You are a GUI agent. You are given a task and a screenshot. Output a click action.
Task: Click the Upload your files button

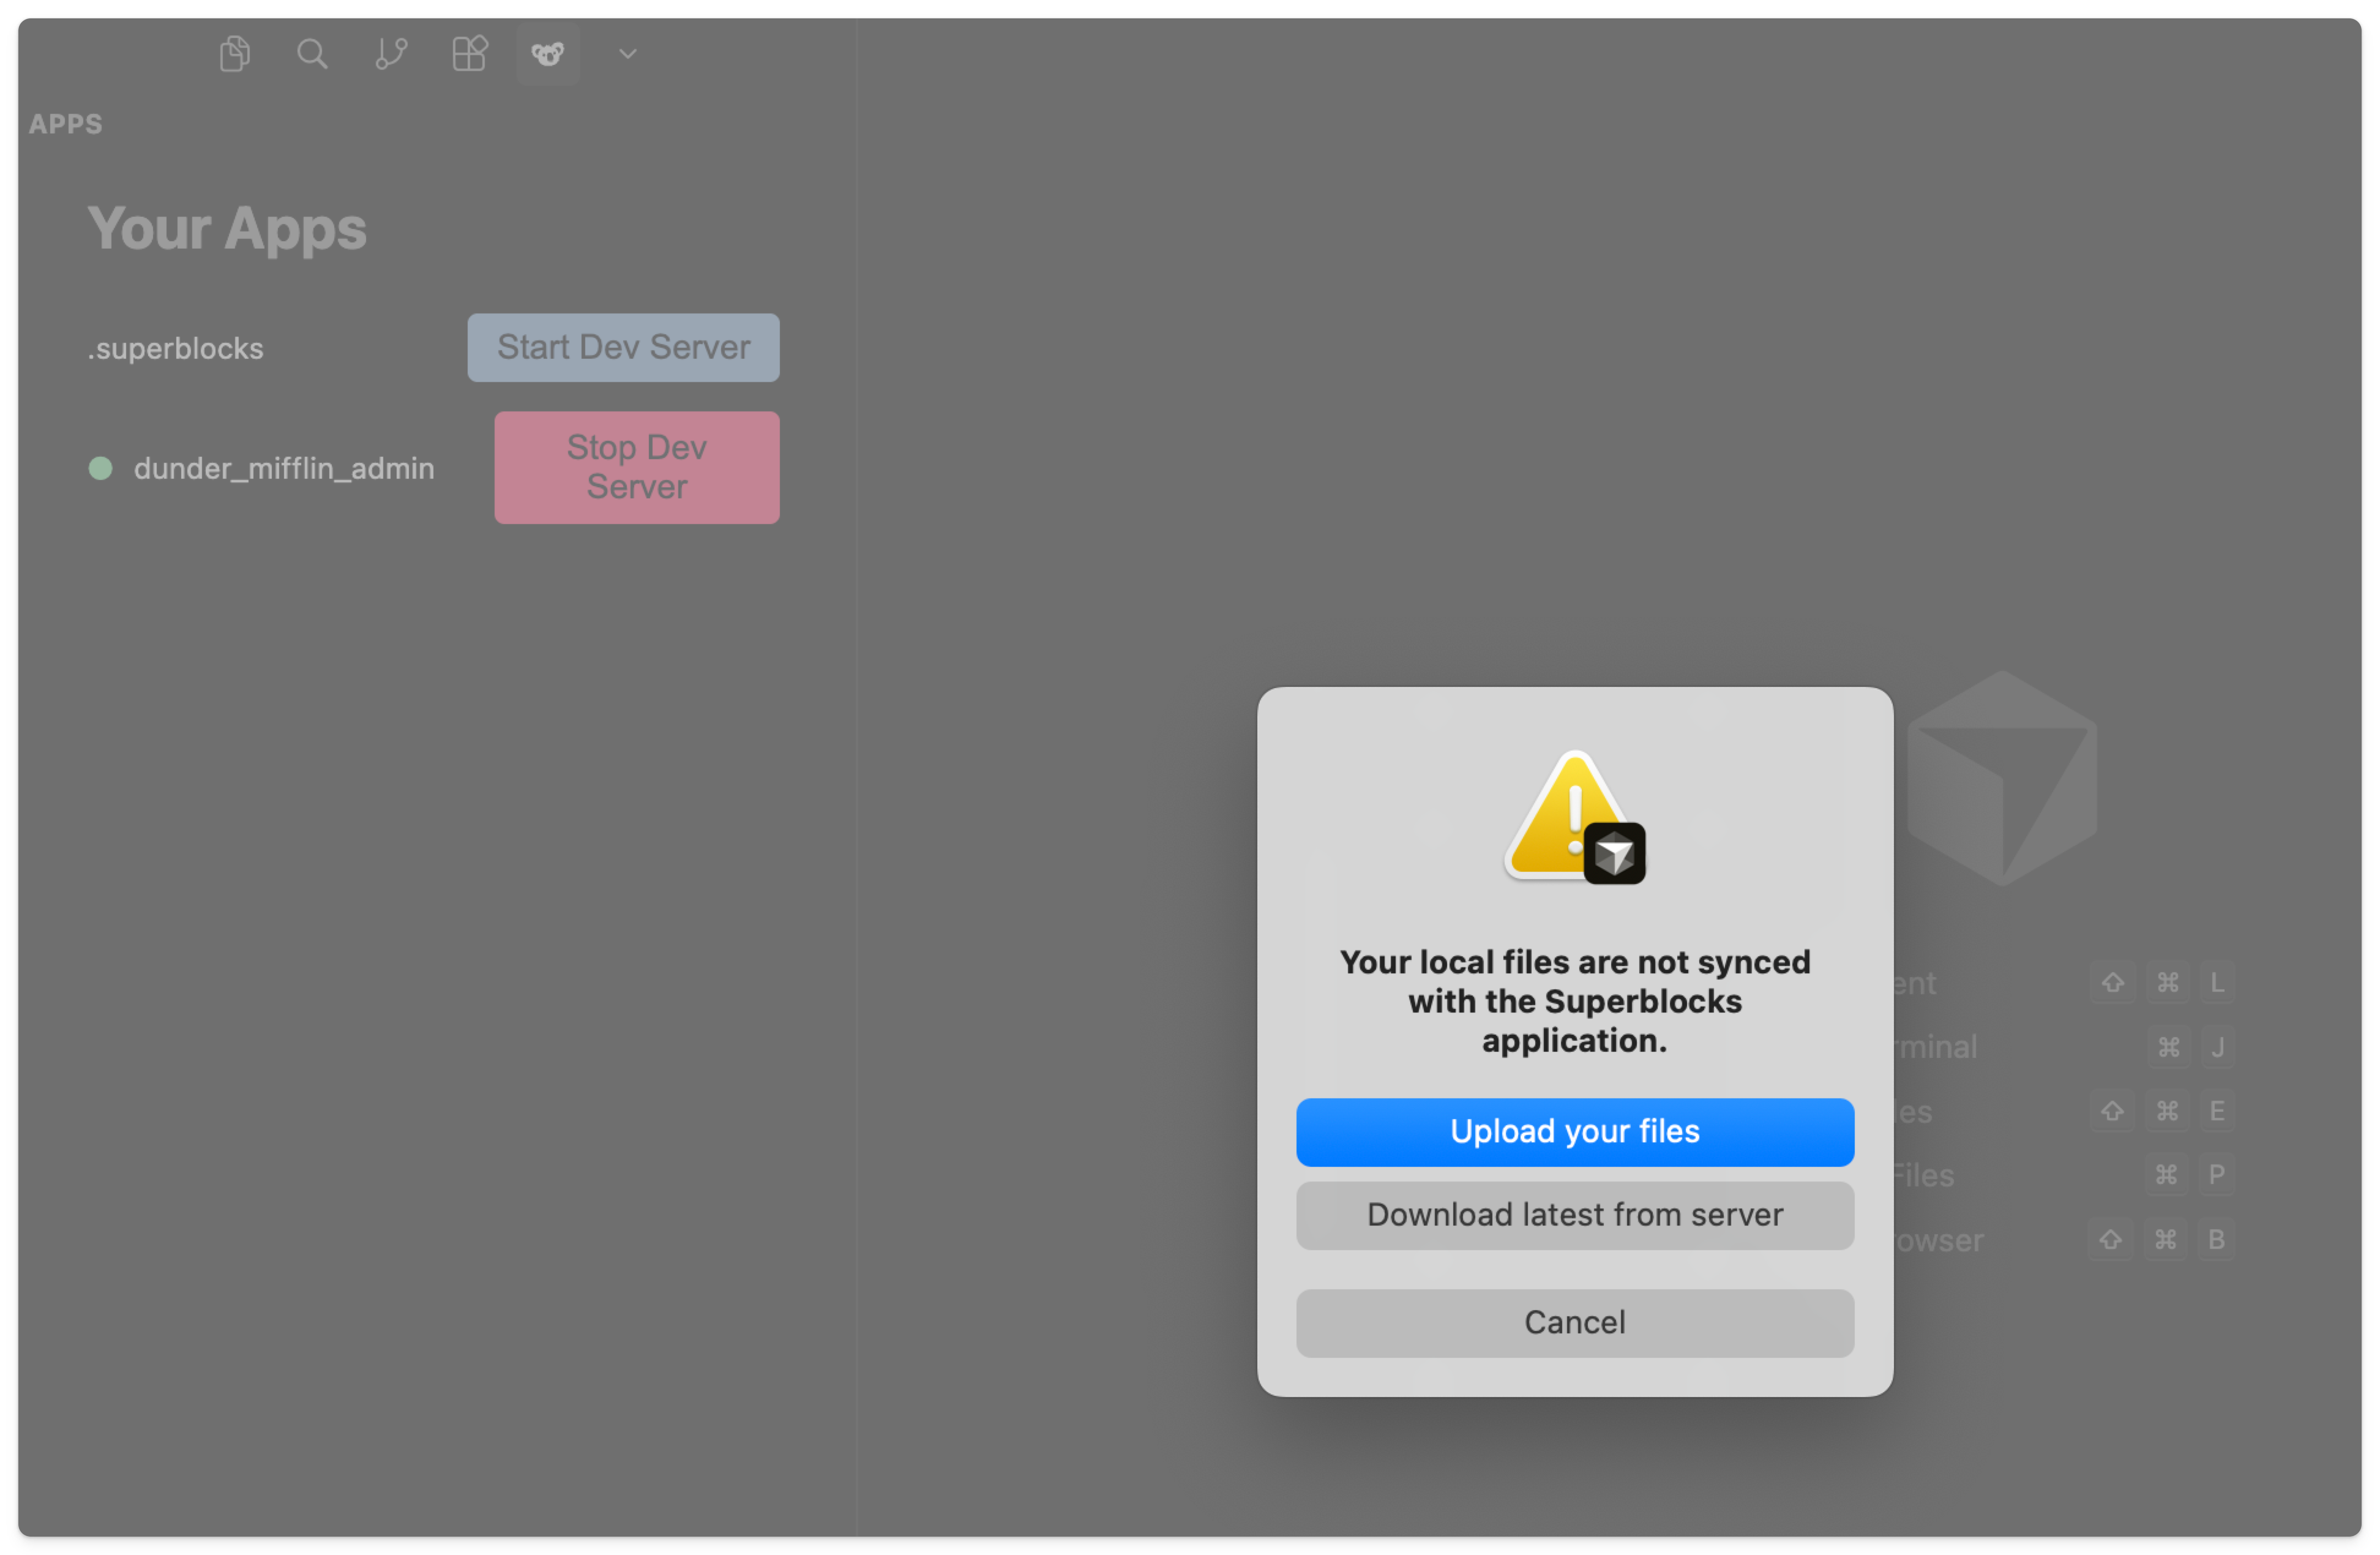tap(1574, 1131)
